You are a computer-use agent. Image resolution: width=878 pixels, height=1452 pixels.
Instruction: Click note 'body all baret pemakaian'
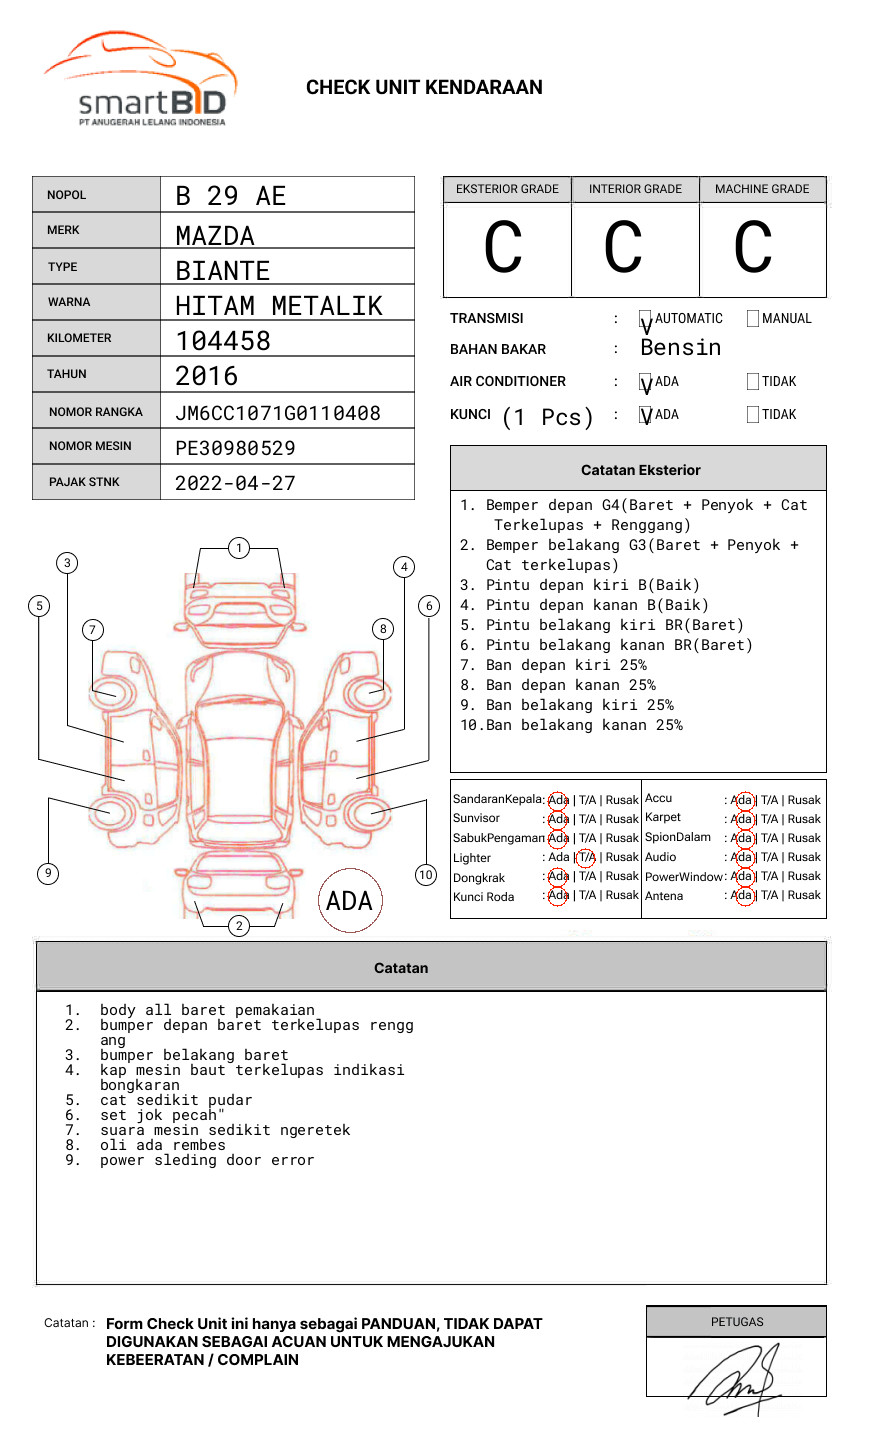[x=207, y=1010]
